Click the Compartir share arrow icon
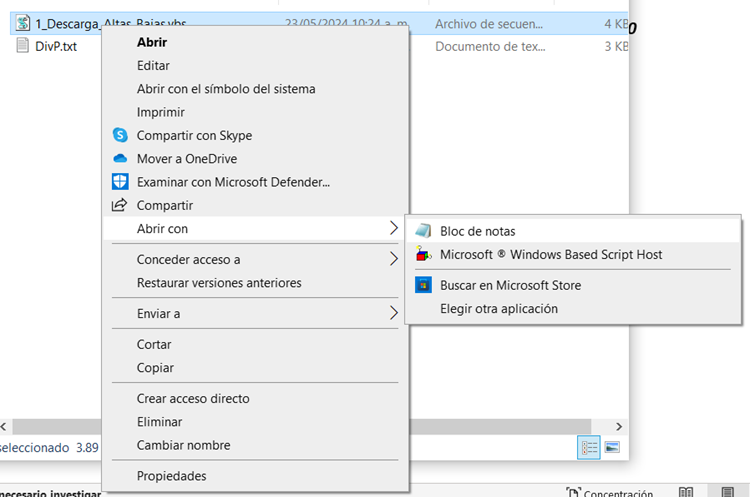The height and width of the screenshot is (497, 750). tap(120, 205)
